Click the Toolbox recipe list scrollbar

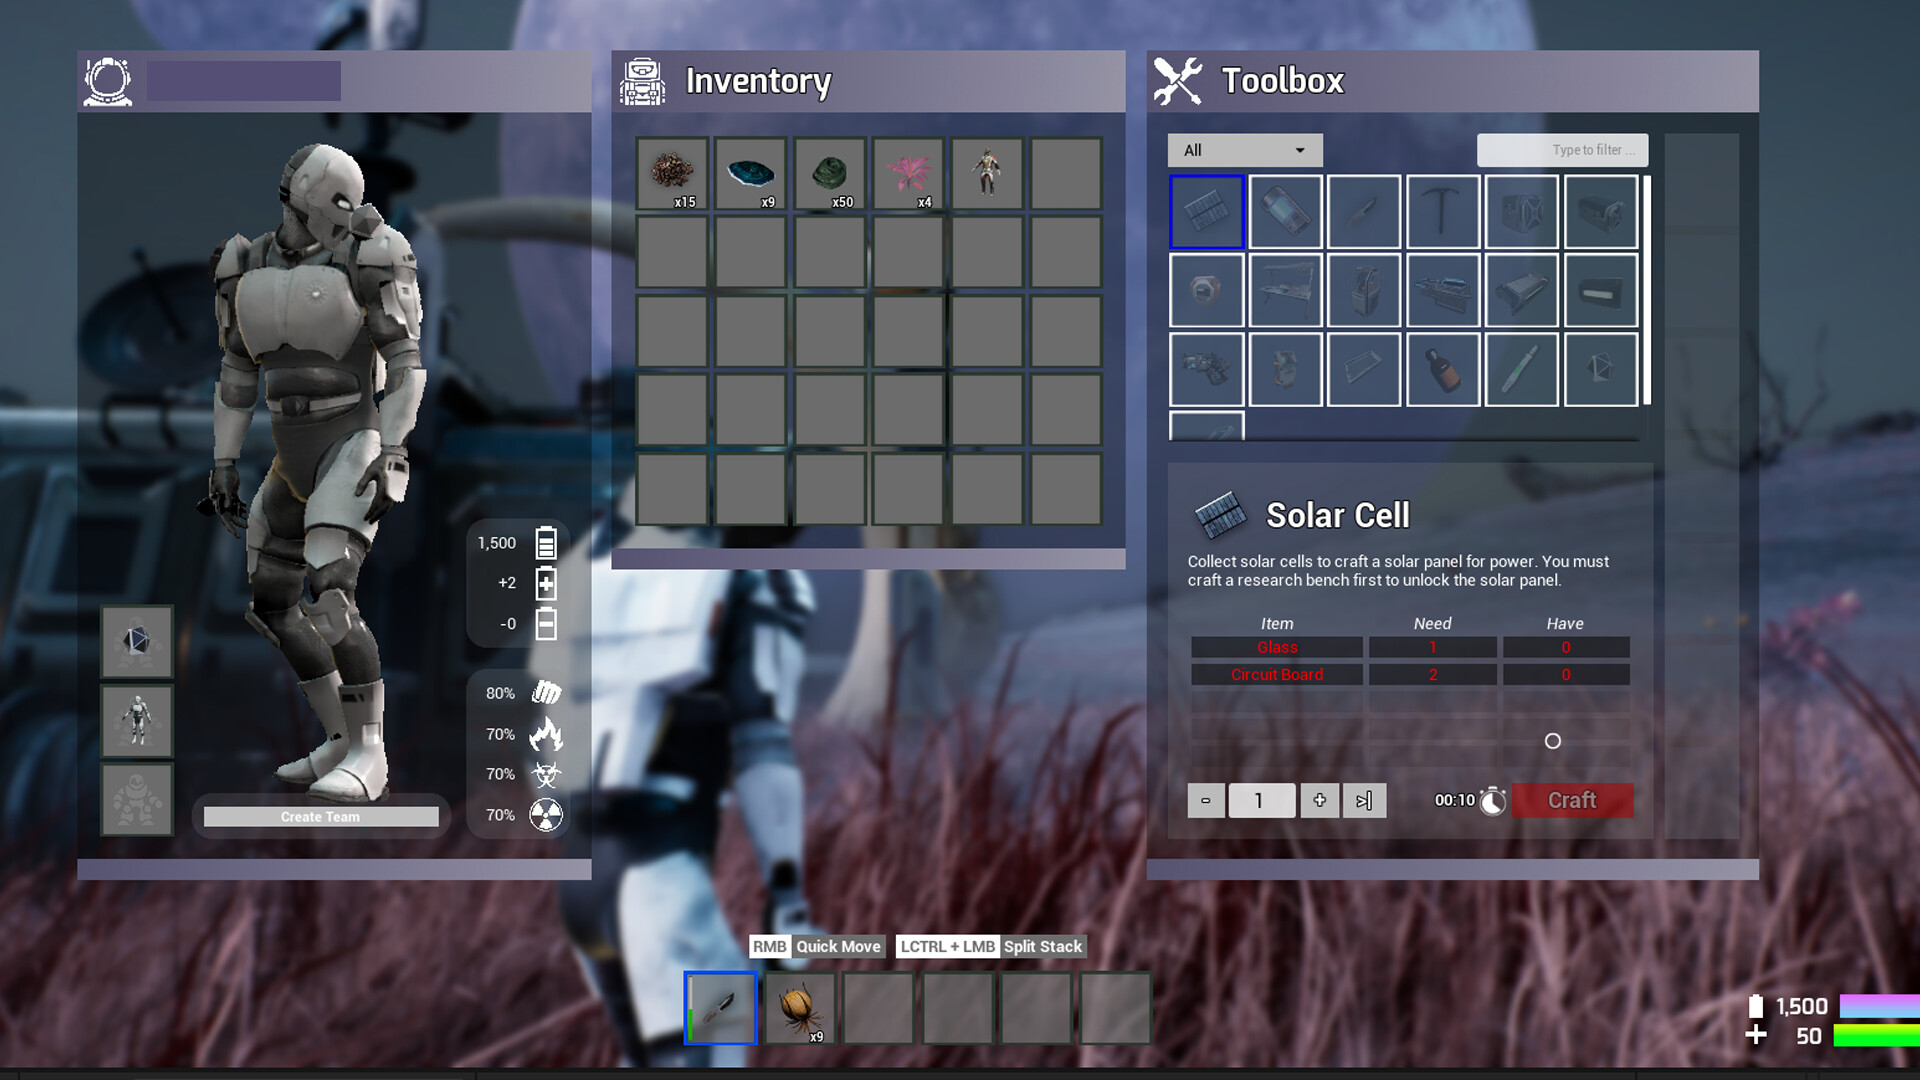click(x=1647, y=290)
